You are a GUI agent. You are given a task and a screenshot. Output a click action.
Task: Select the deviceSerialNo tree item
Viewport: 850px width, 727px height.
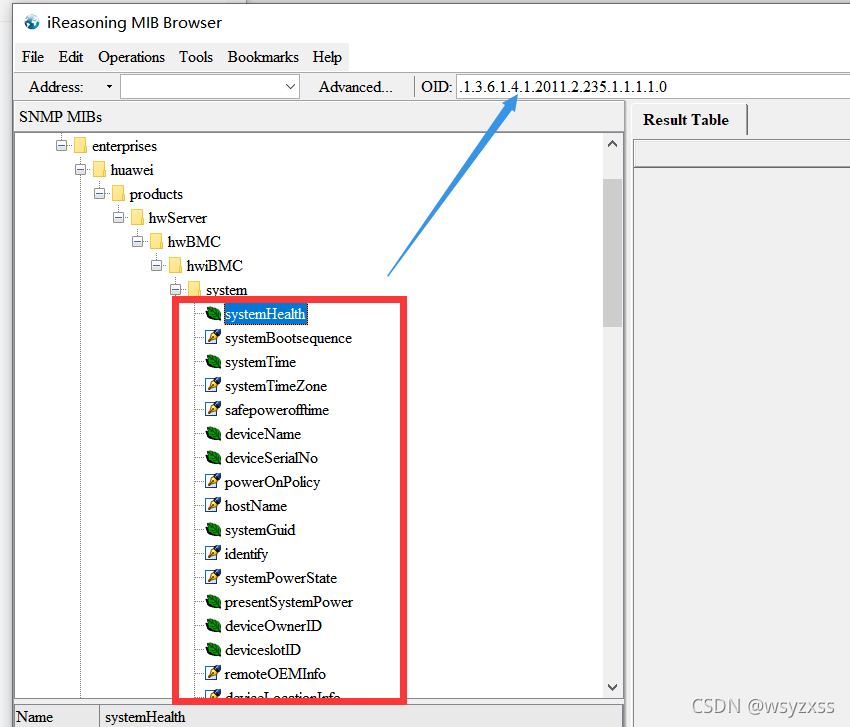click(x=271, y=458)
